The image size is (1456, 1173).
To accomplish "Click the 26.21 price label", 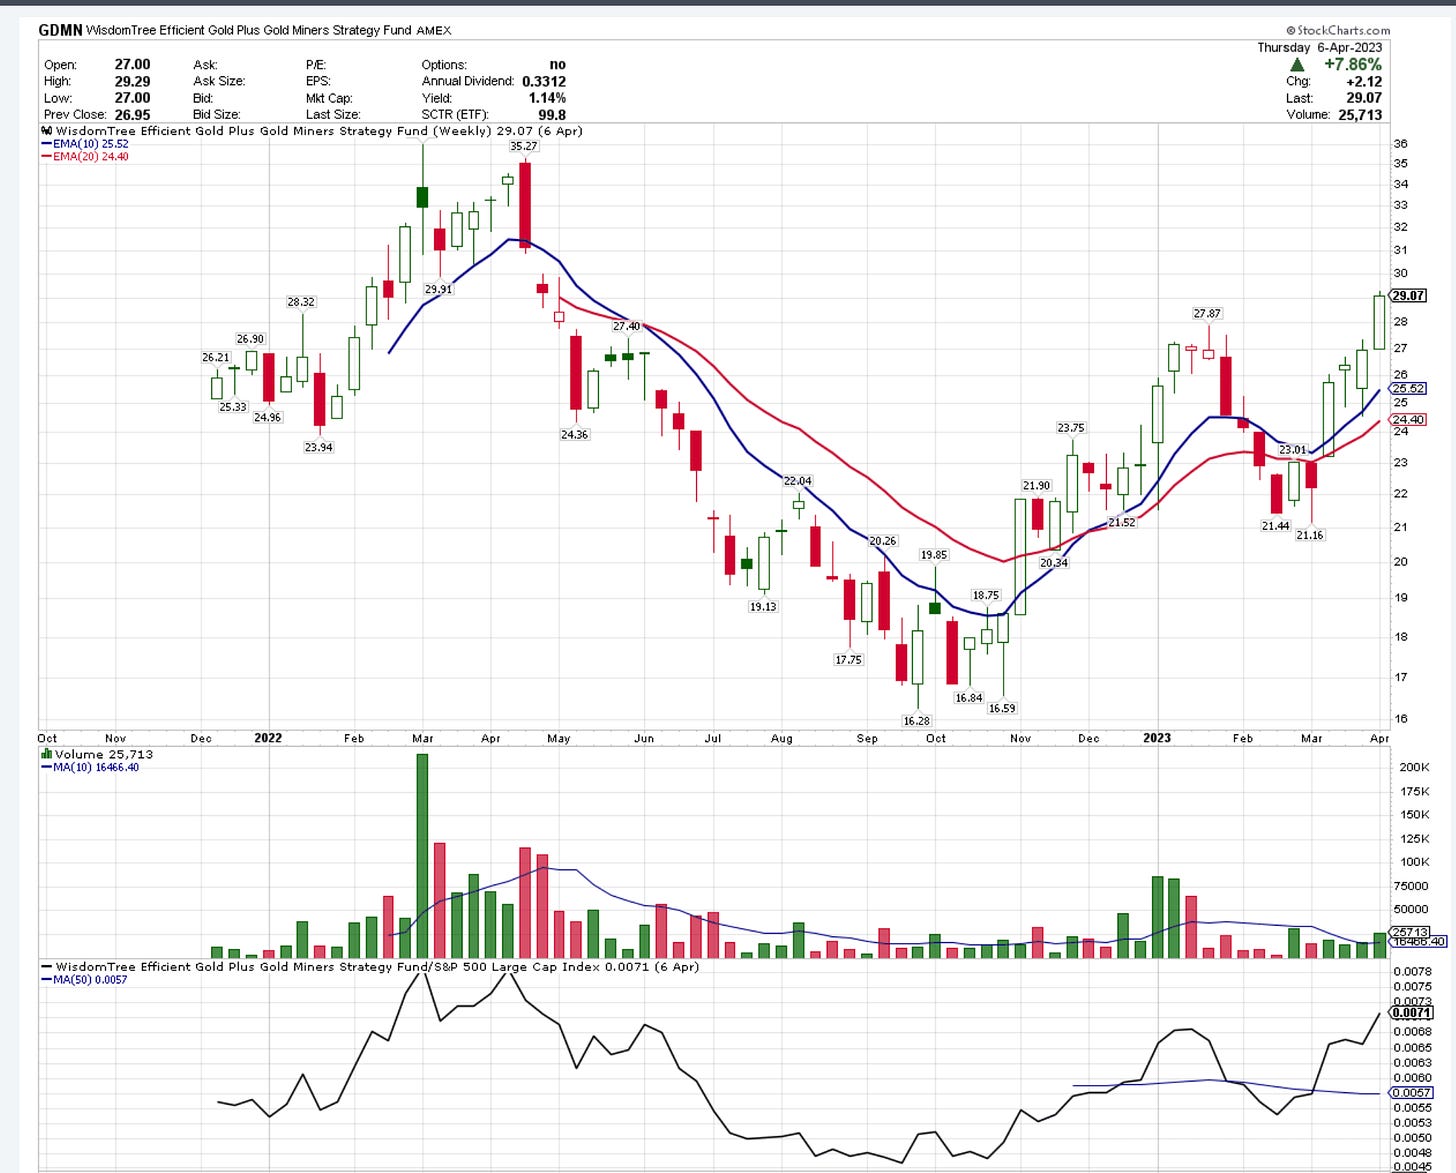I will click(215, 357).
